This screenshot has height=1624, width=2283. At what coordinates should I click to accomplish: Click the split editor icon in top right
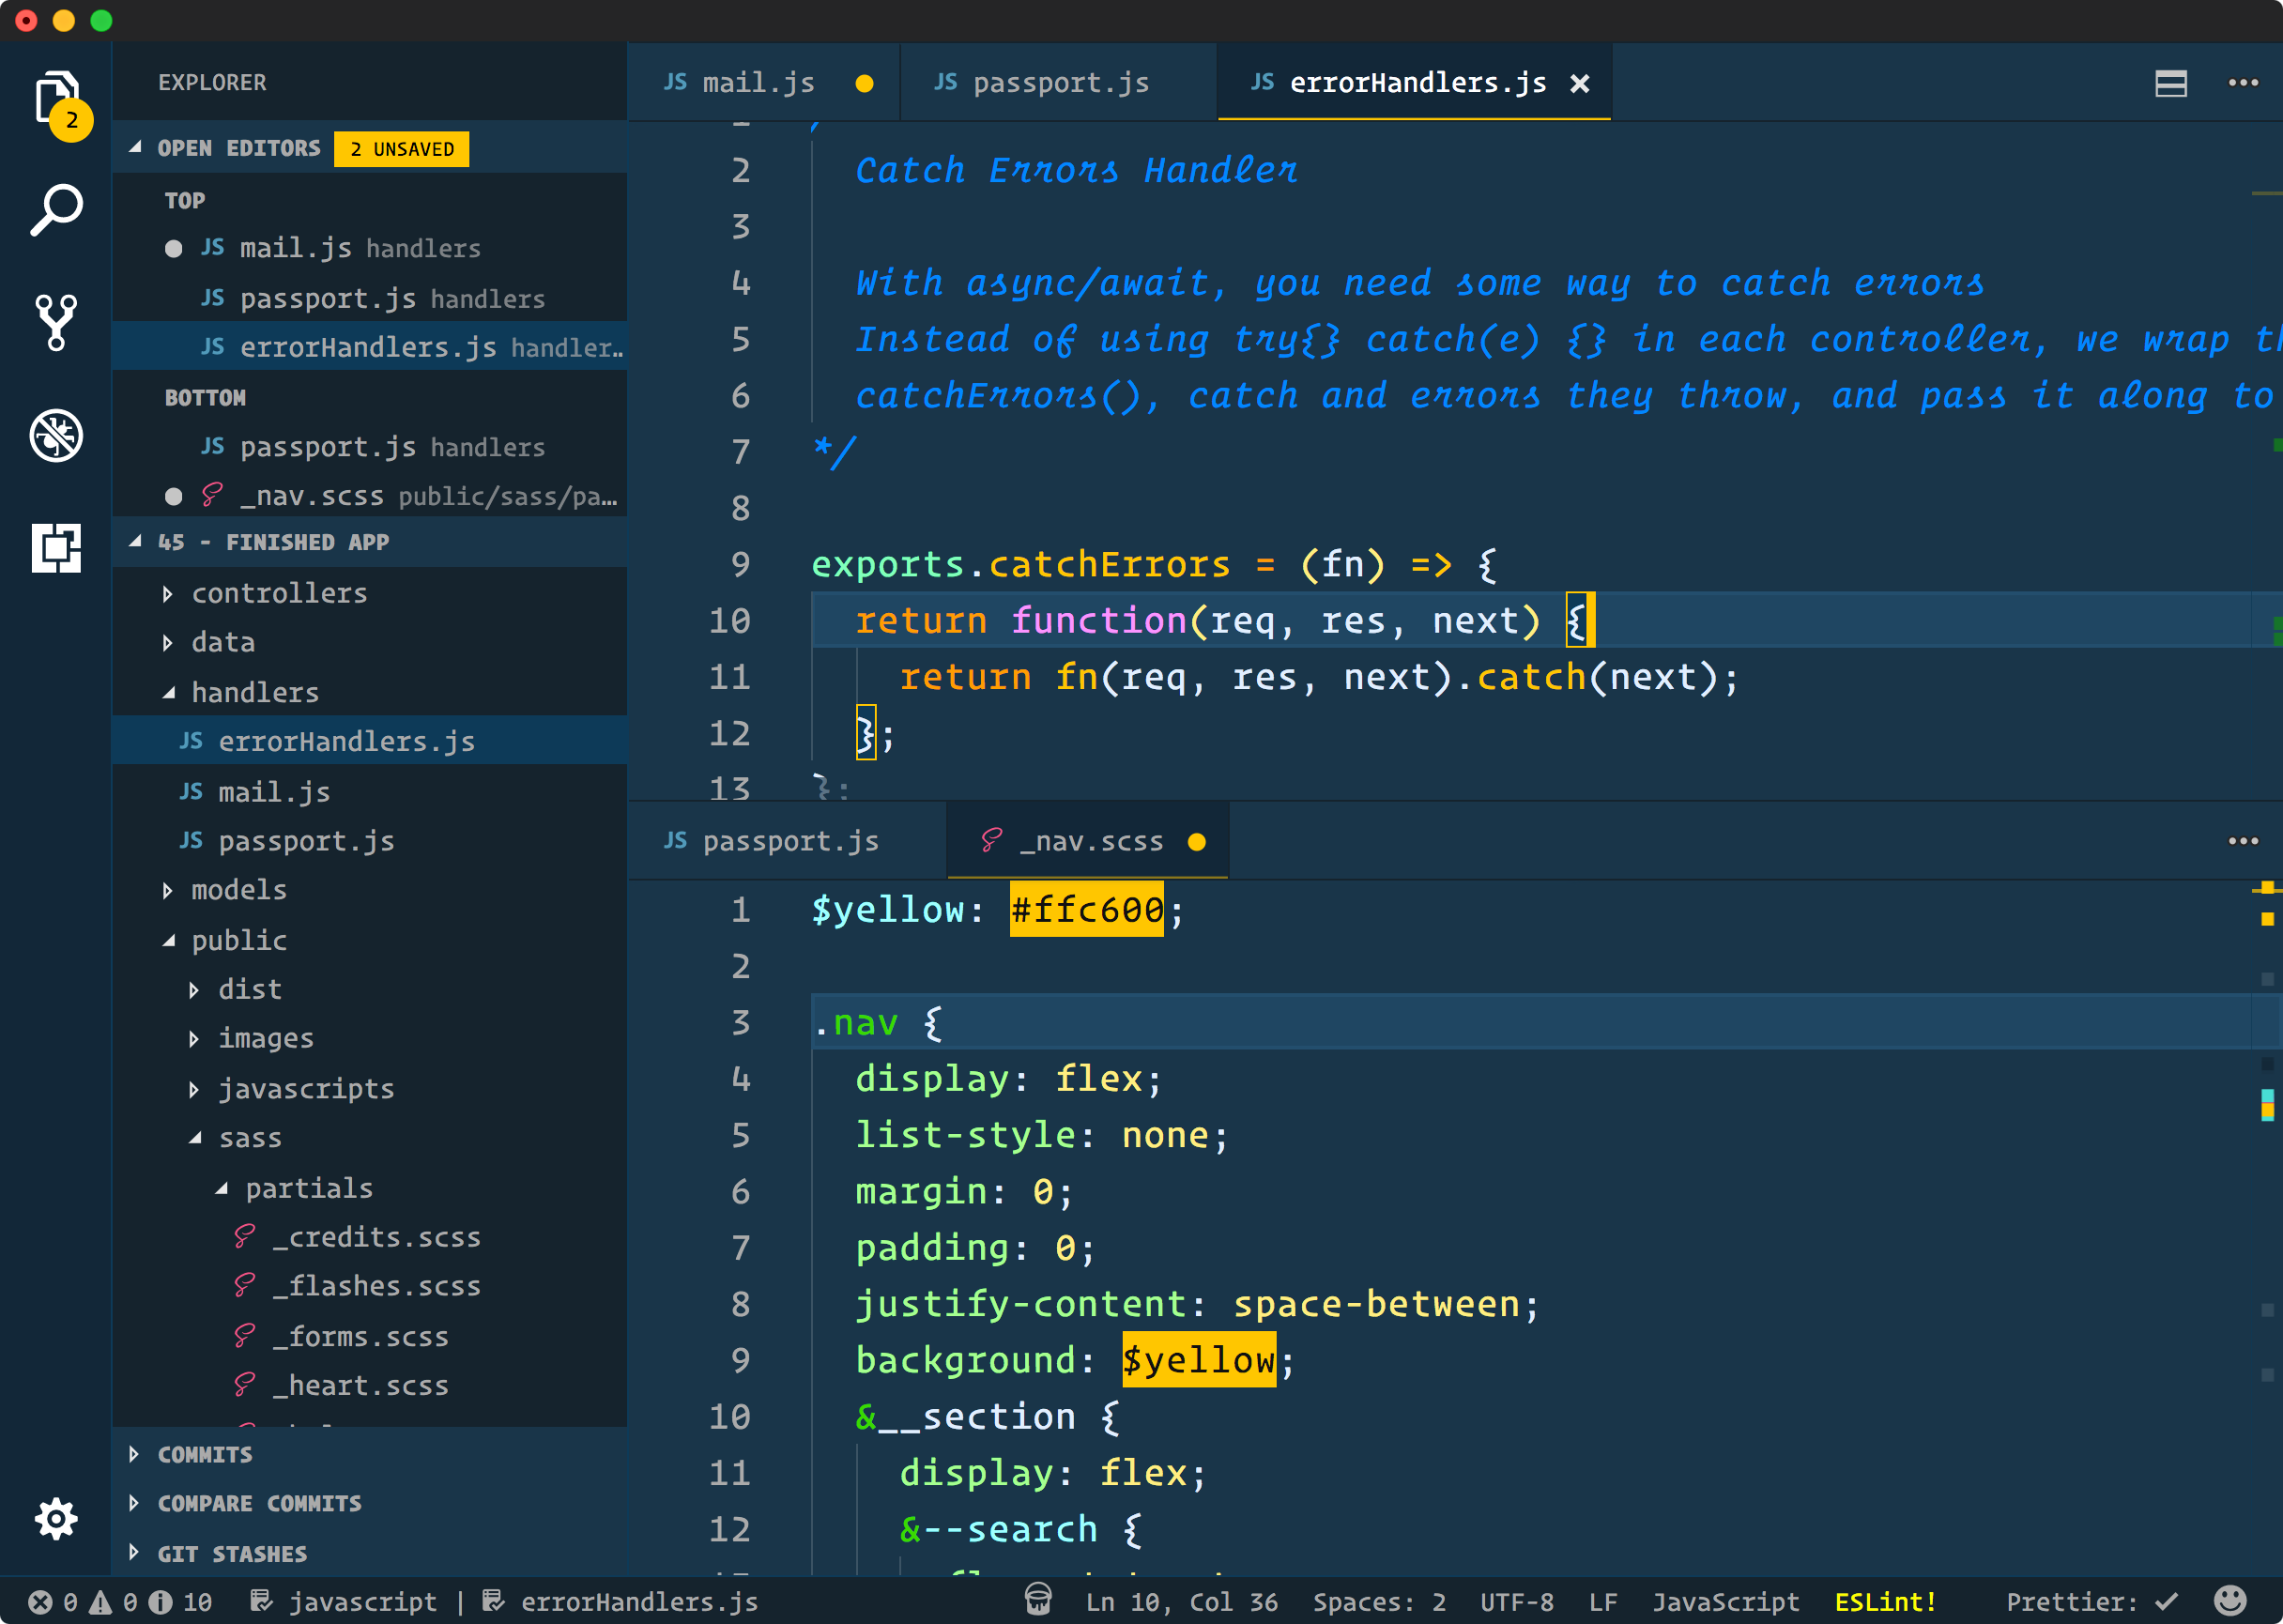click(x=2172, y=81)
